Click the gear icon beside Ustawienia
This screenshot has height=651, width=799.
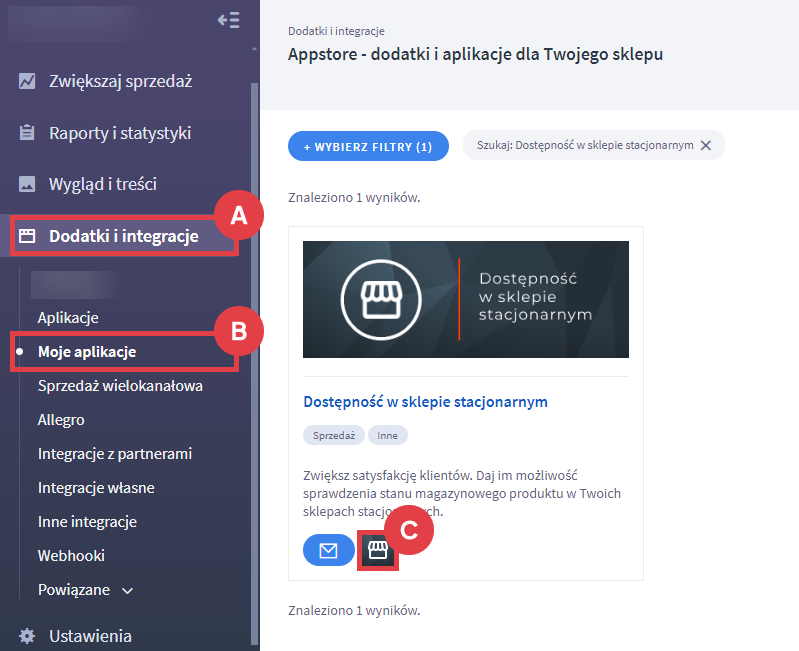click(x=27, y=636)
